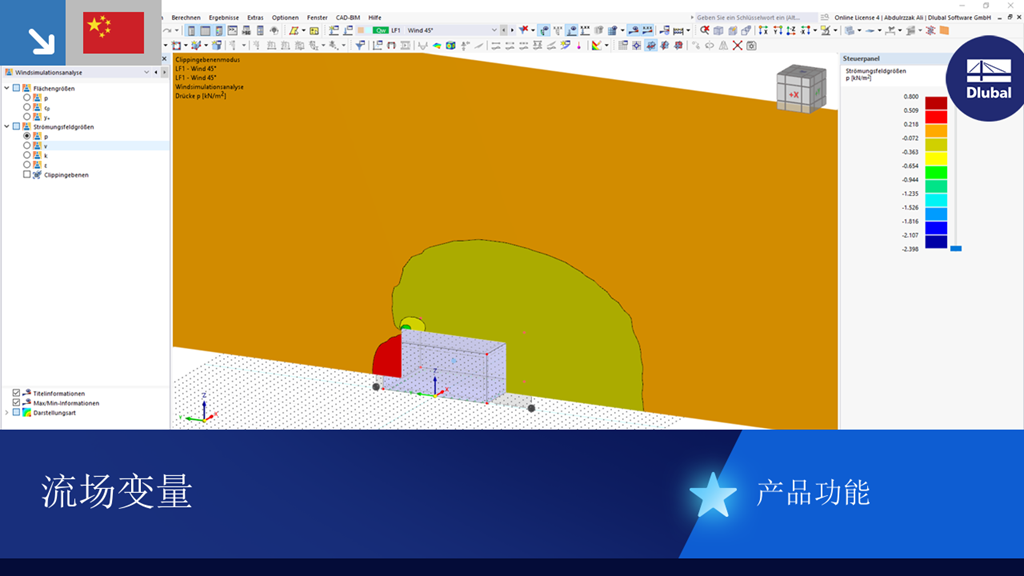1024x576 pixels.
Task: Click the keyword search input field
Action: (x=754, y=18)
